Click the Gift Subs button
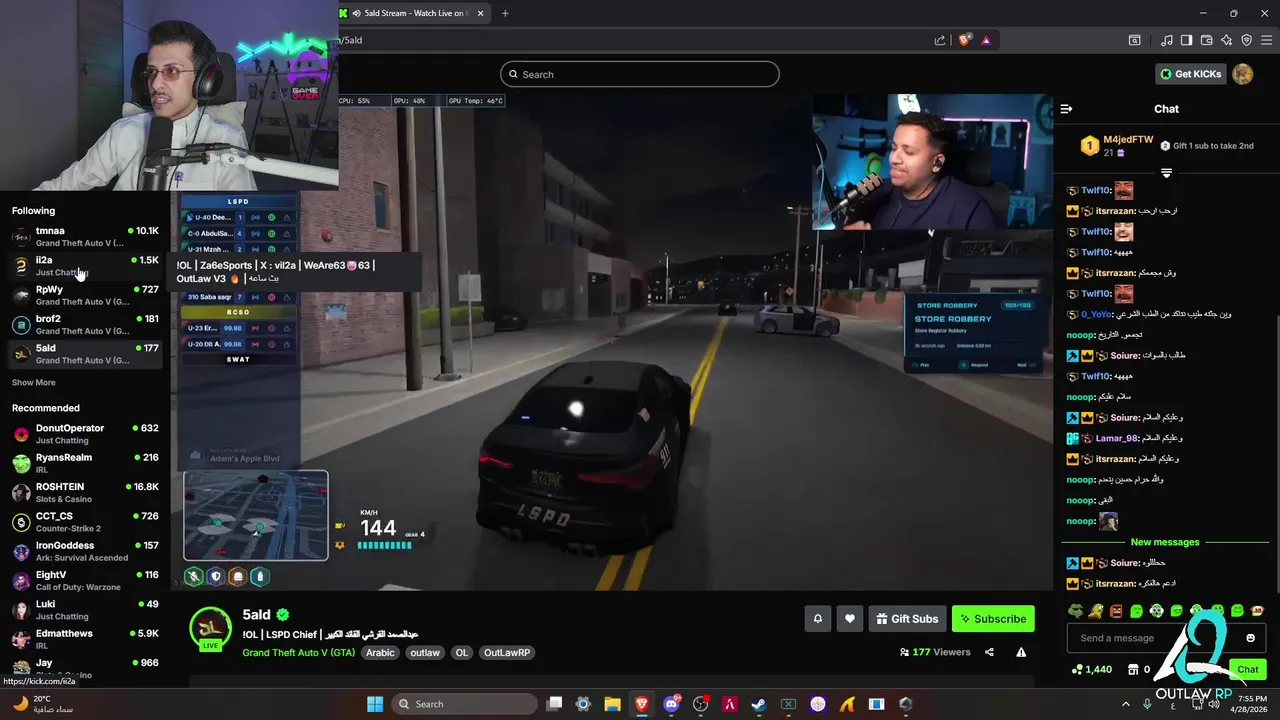 pos(907,619)
